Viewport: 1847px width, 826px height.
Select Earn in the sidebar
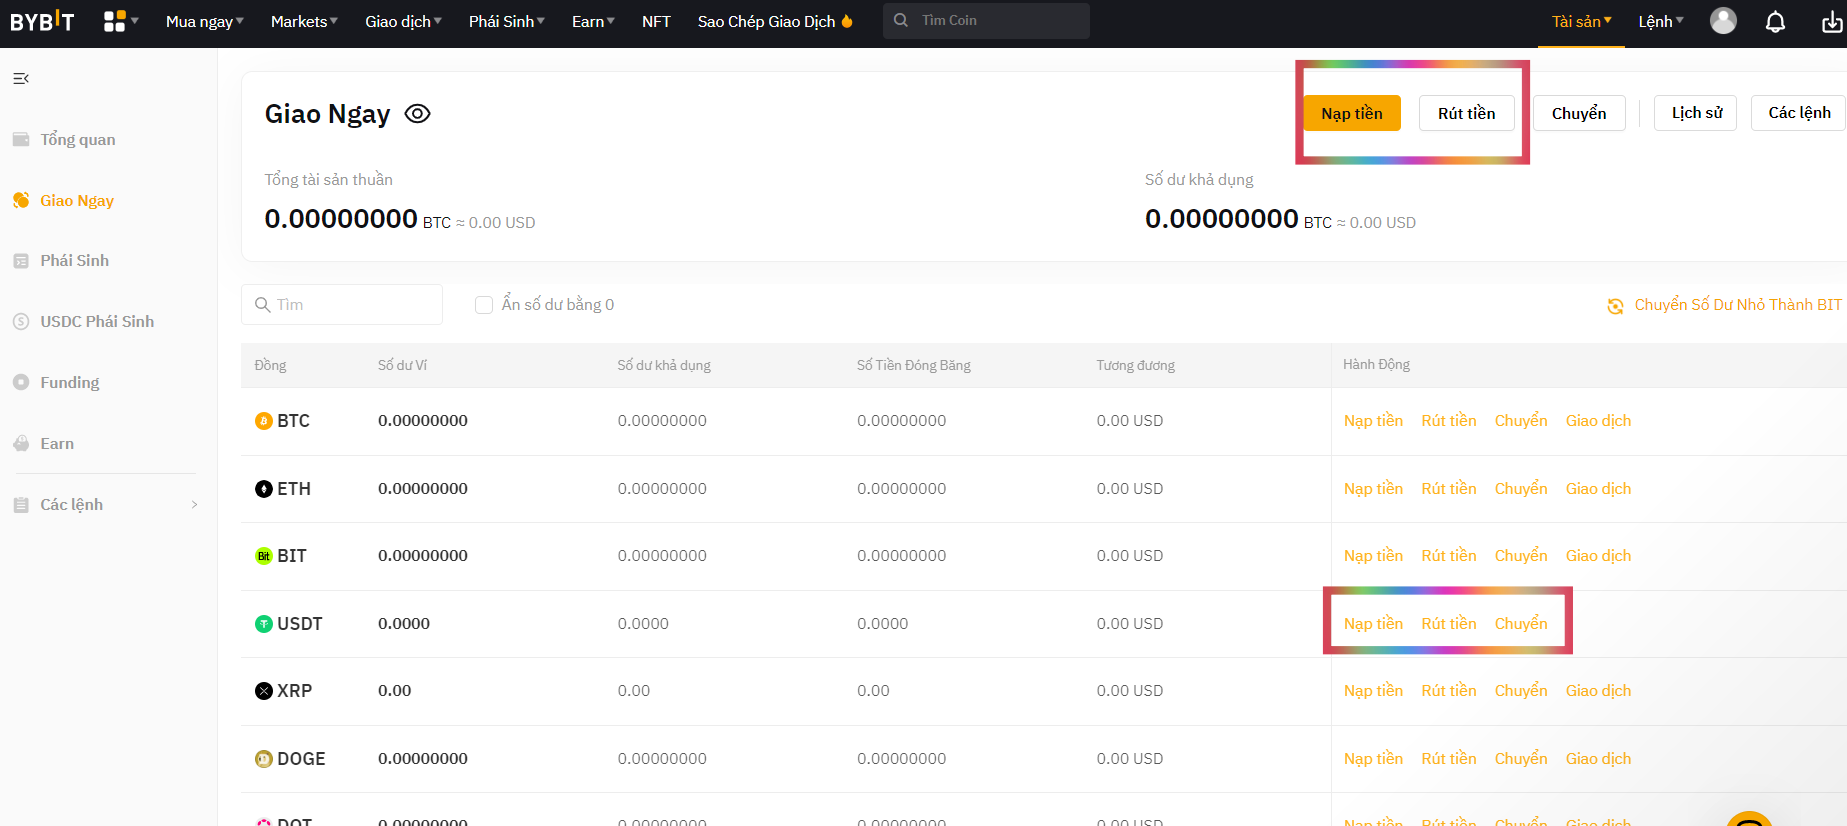coord(57,443)
